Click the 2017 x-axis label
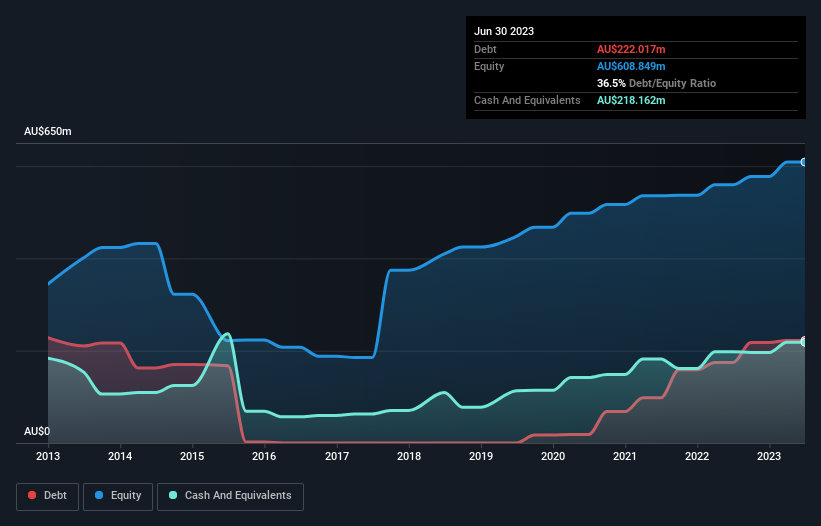The height and width of the screenshot is (526, 821). [337, 456]
